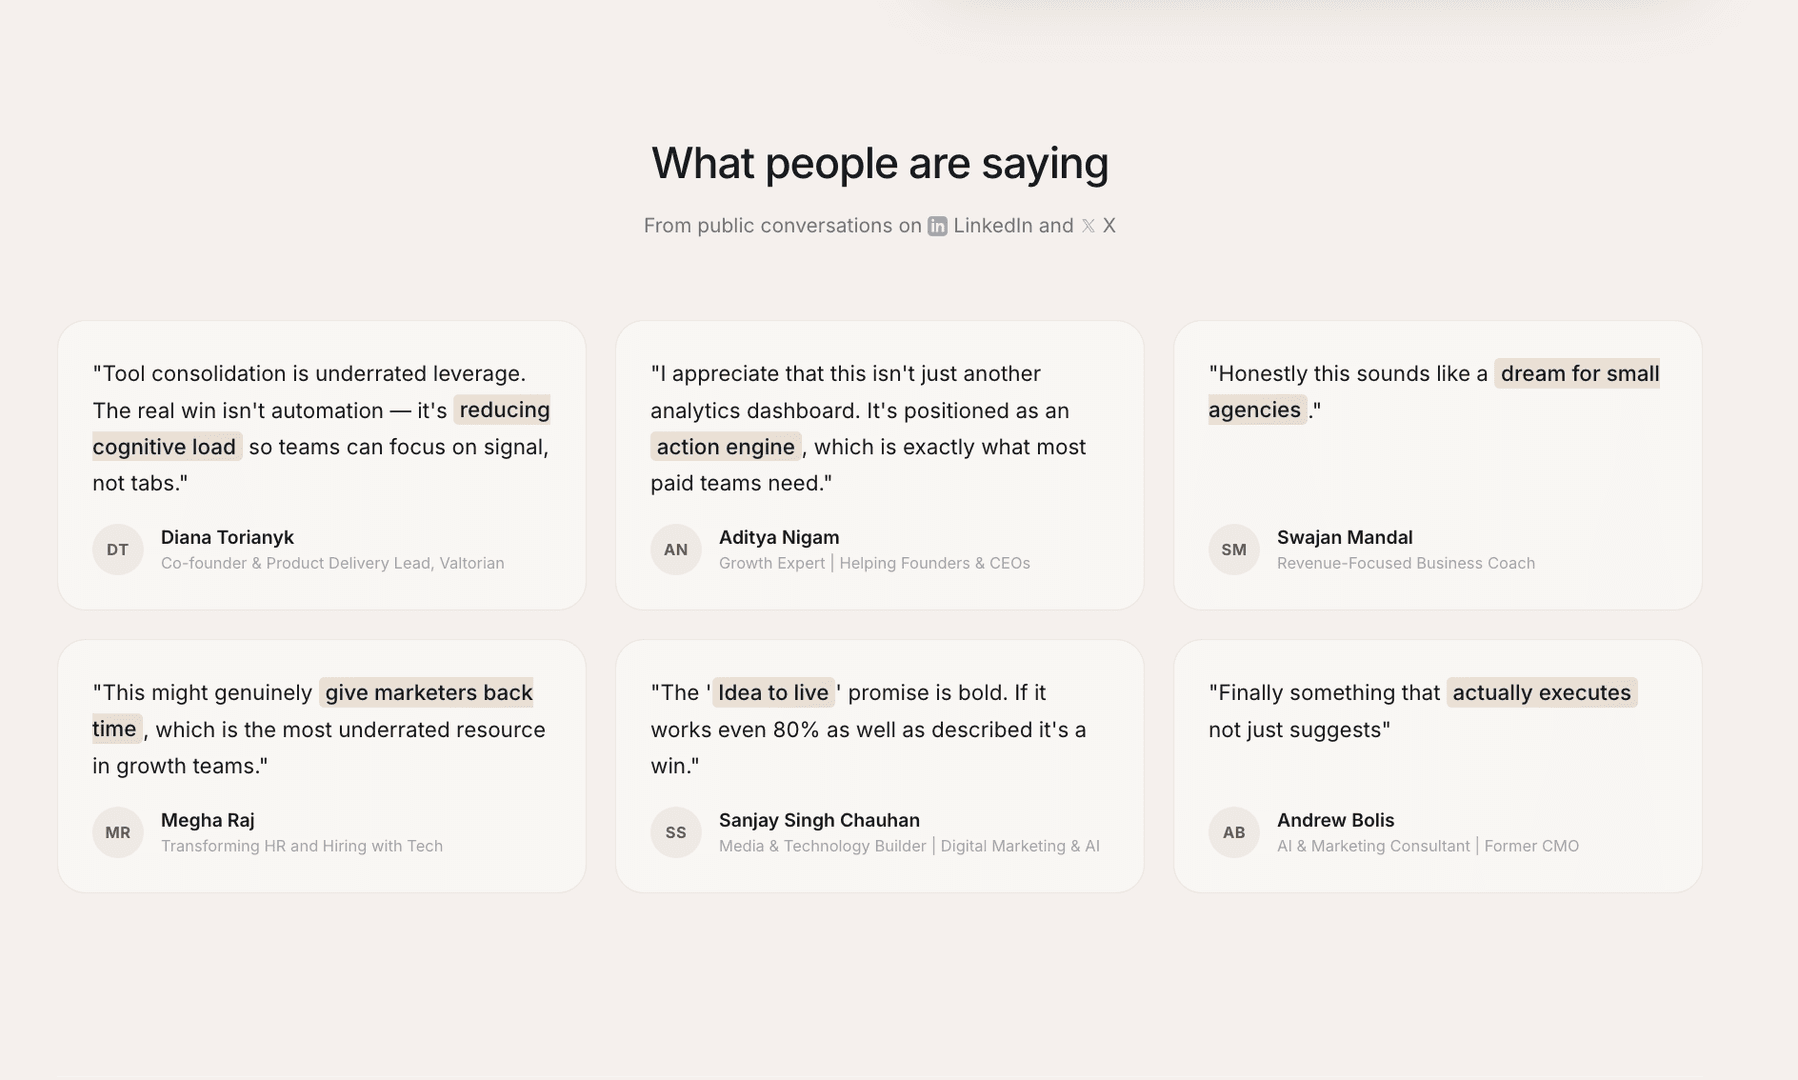Viewport: 1798px width, 1080px height.
Task: Click the DT avatar for Diana Torianyk
Action: tap(118, 549)
